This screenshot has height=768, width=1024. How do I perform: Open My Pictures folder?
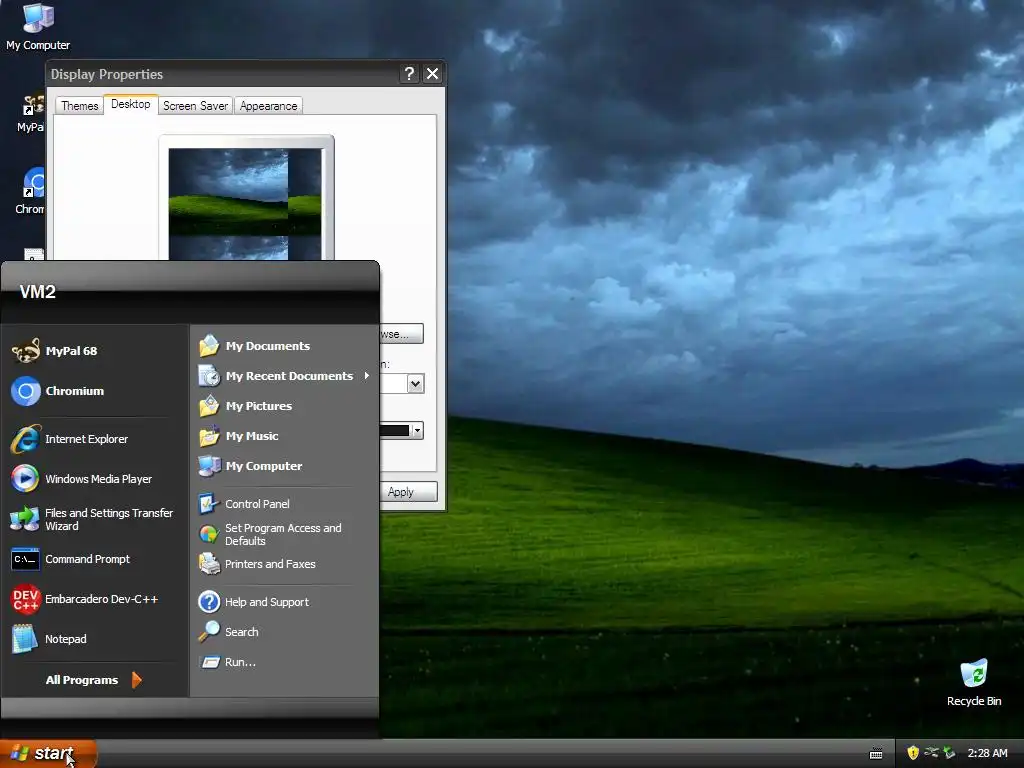click(245, 406)
